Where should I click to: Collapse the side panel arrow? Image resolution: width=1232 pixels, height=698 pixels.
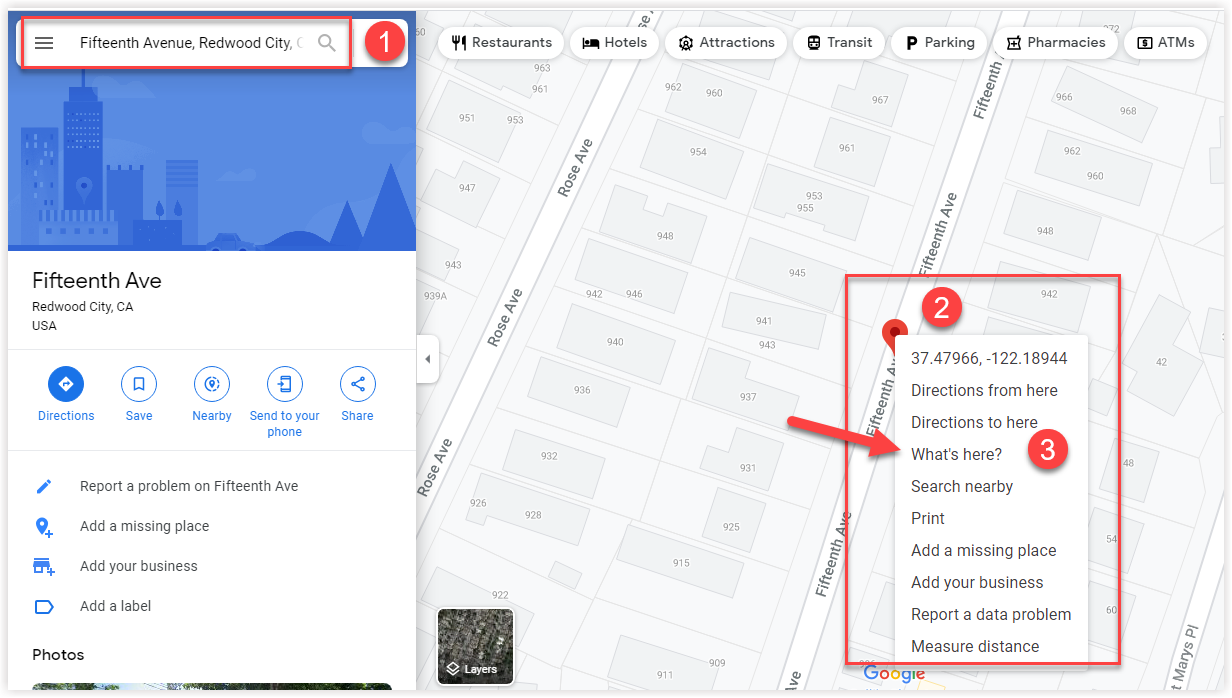428,359
